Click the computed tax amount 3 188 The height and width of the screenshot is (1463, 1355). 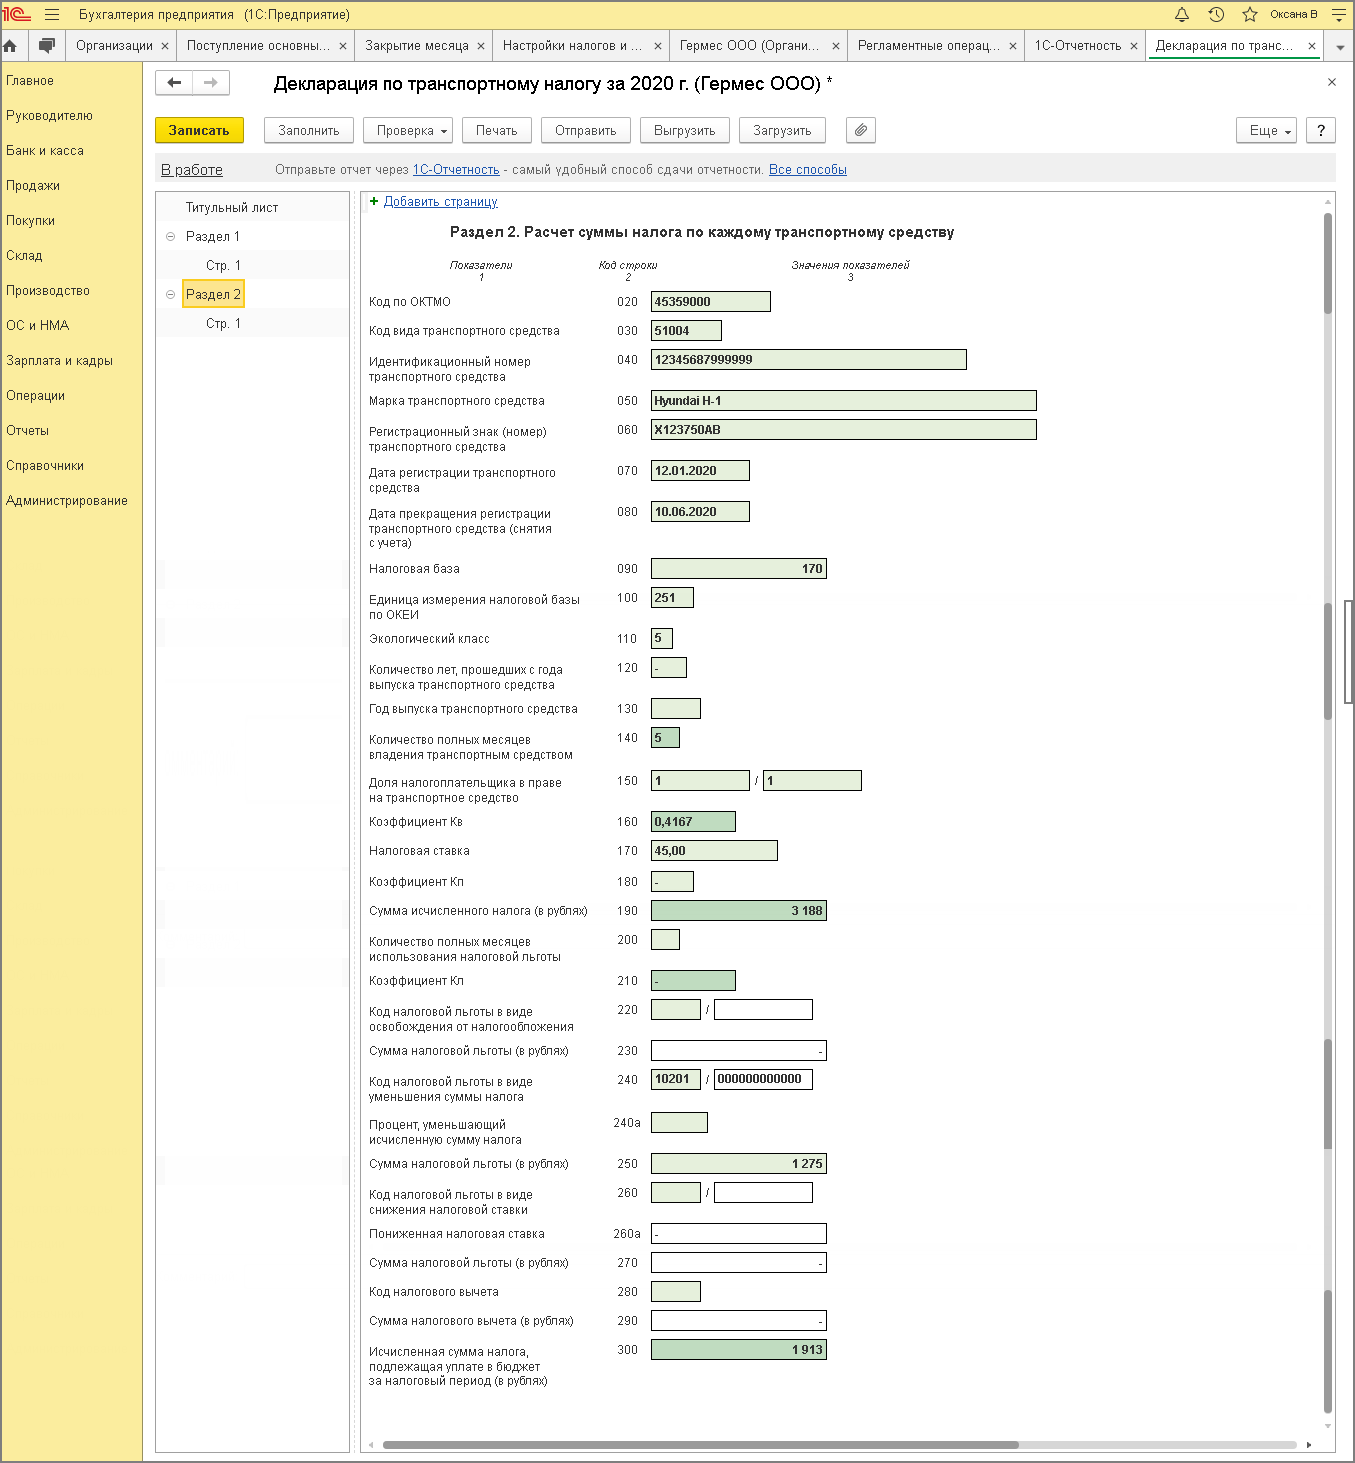[x=739, y=911]
